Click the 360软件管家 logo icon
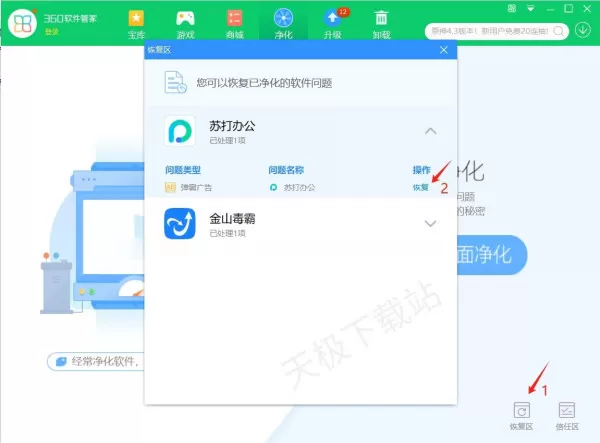The height and width of the screenshot is (443, 600). [23, 23]
